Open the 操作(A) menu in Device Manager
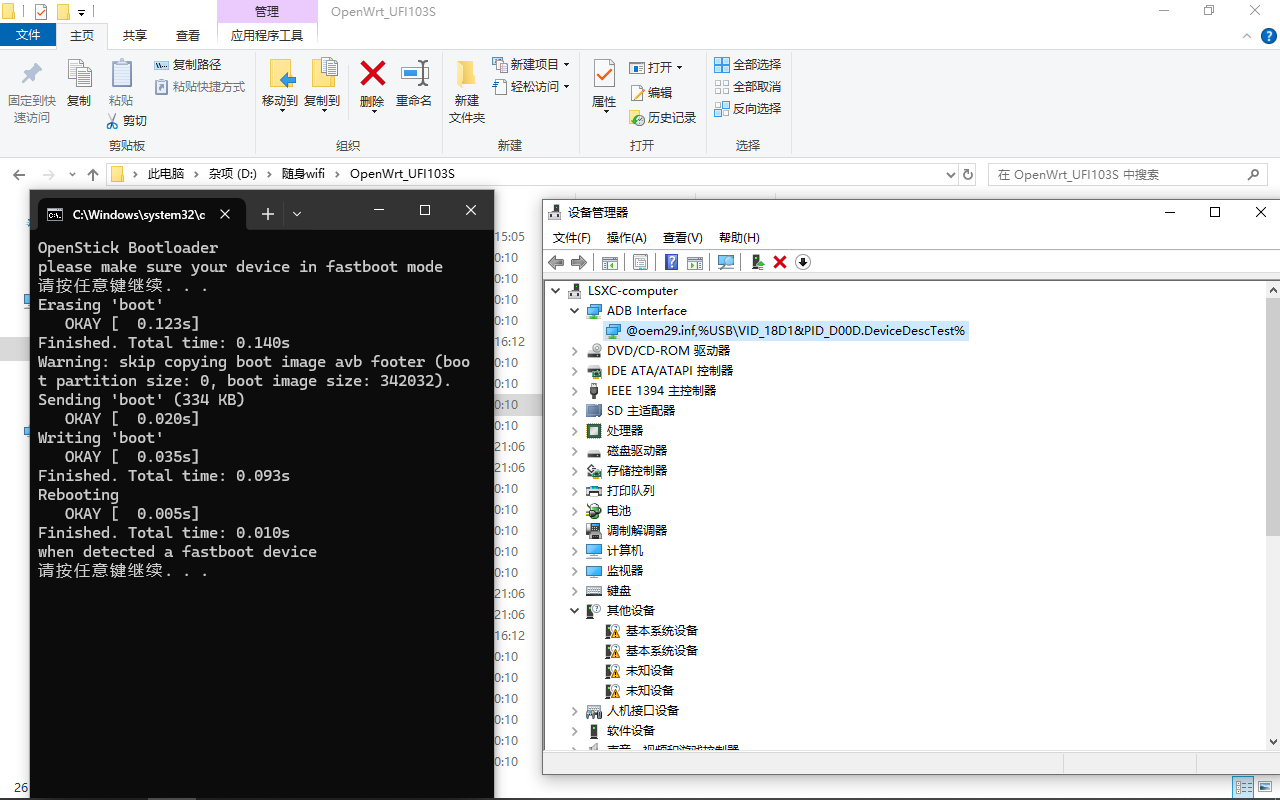Screen dimensions: 1280x800 626,238
